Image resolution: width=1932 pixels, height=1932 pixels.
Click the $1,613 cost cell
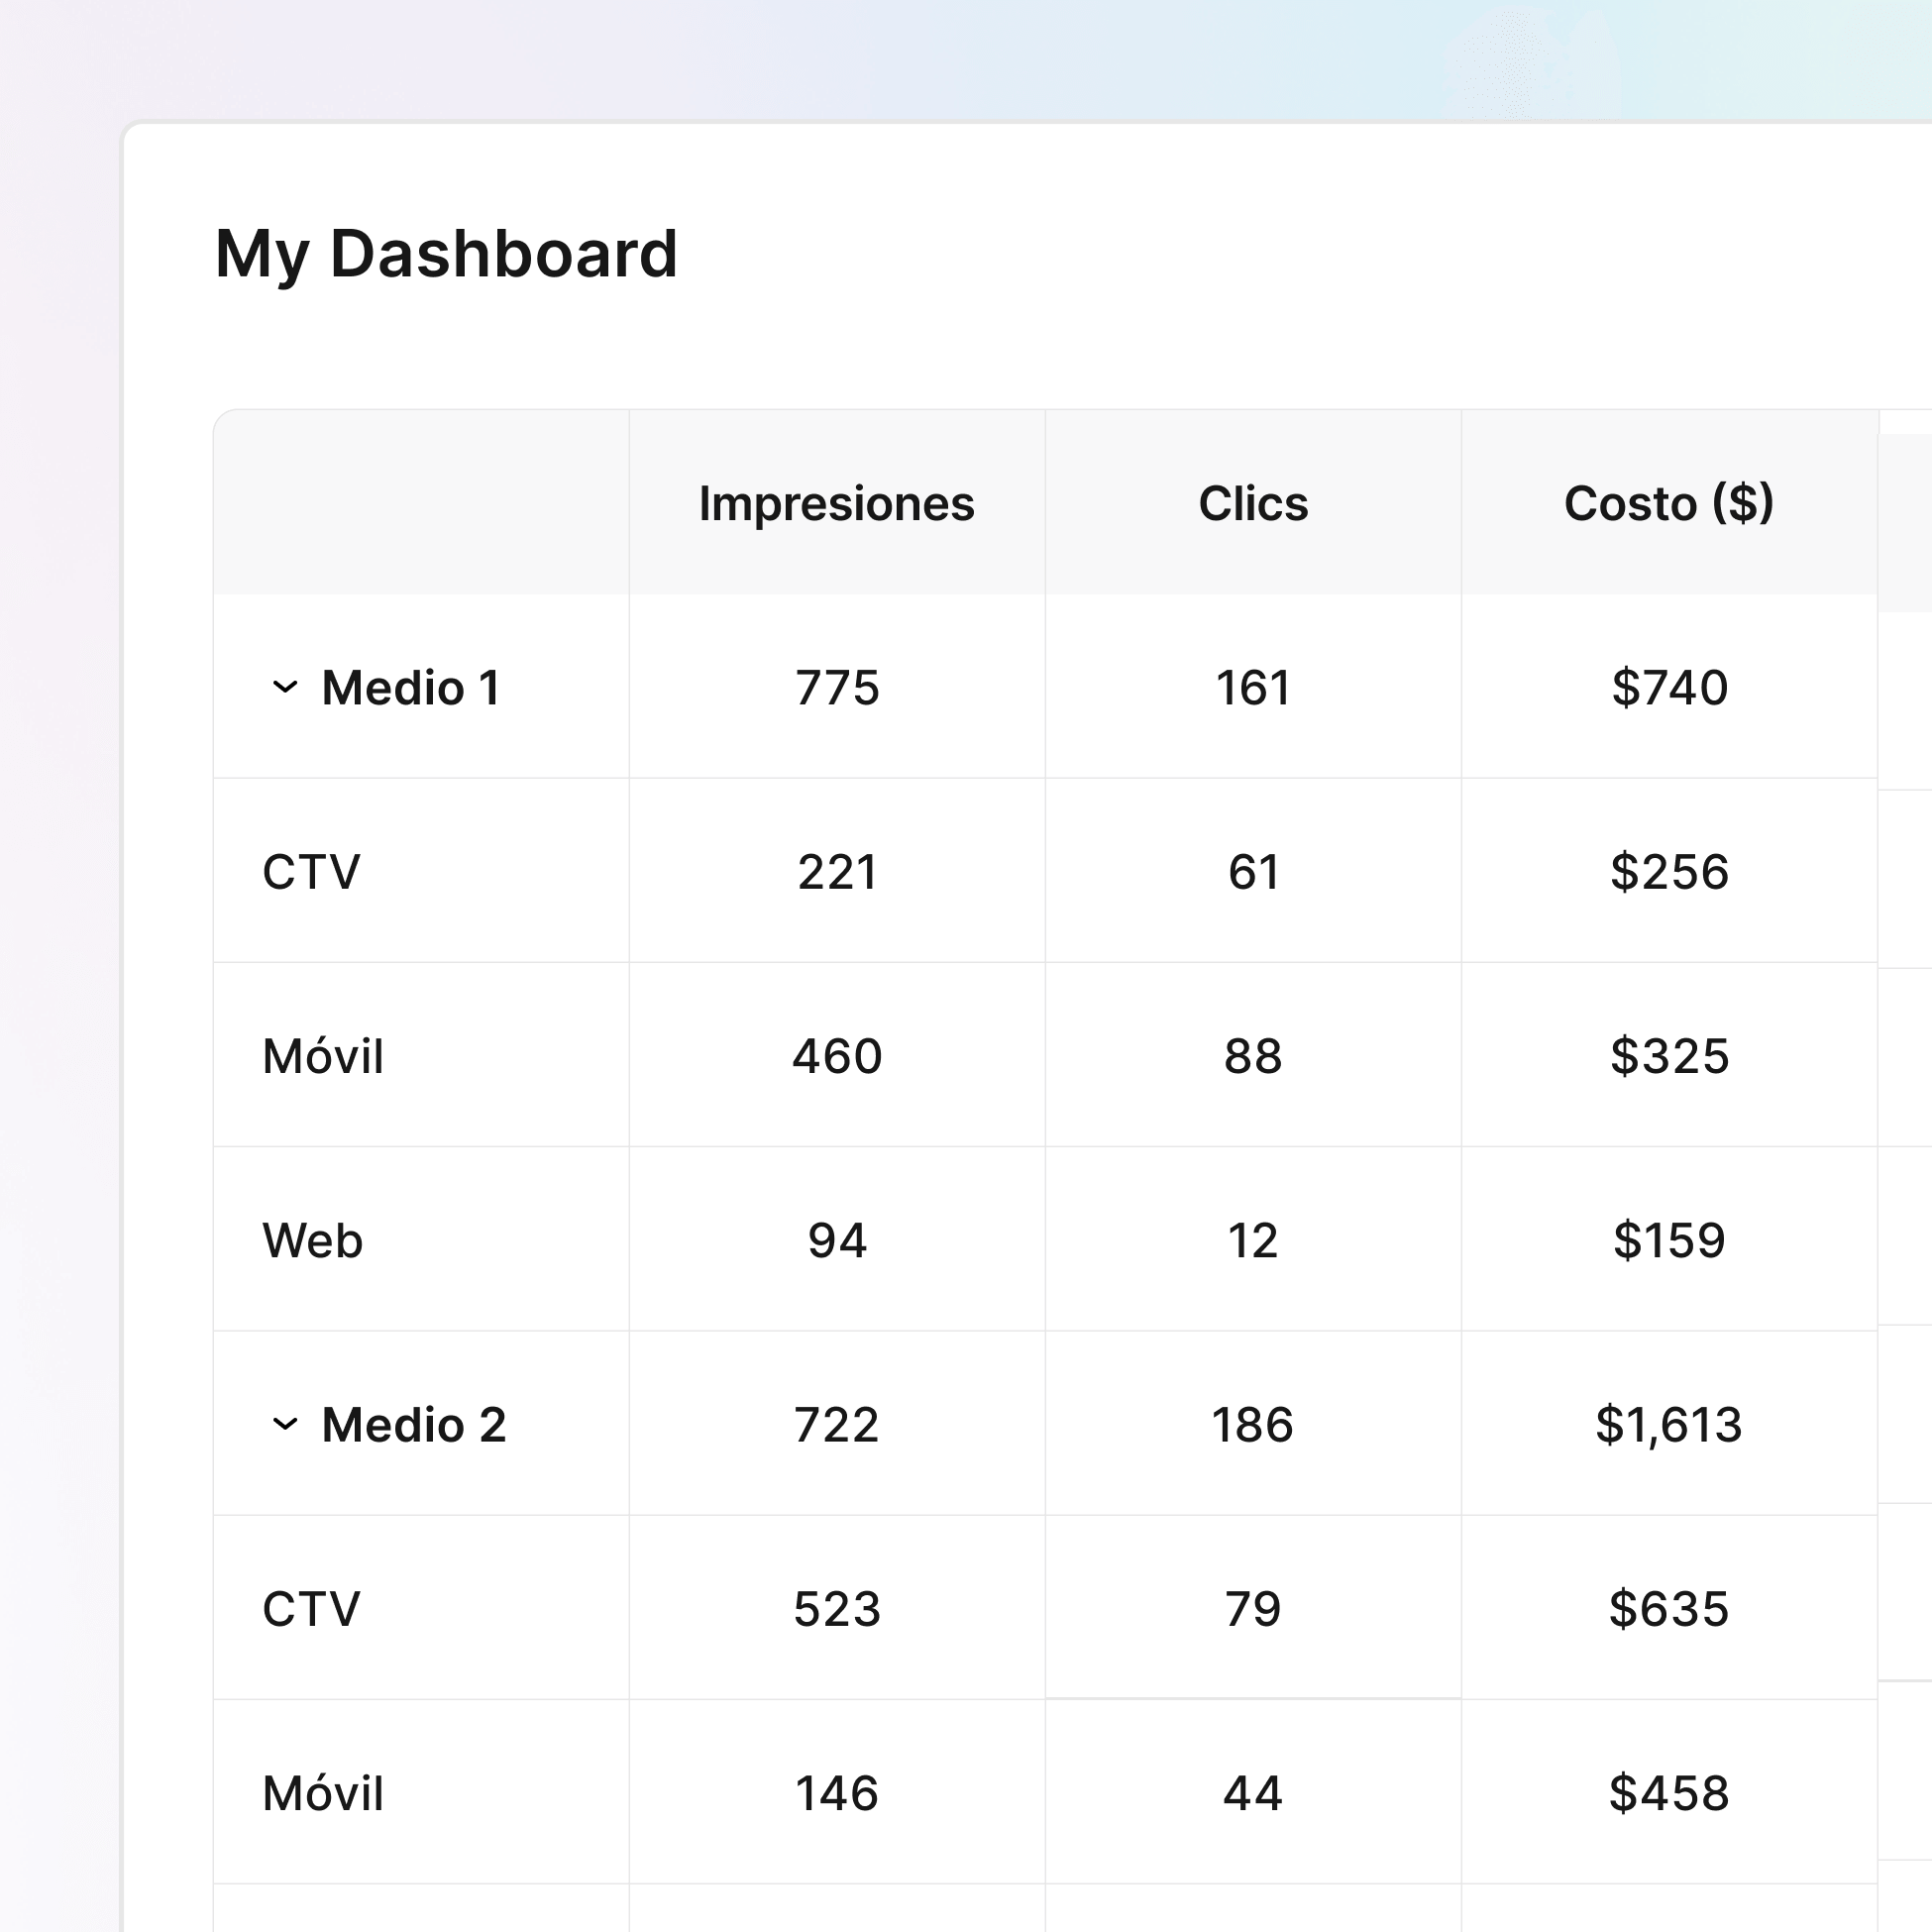(x=1668, y=1425)
